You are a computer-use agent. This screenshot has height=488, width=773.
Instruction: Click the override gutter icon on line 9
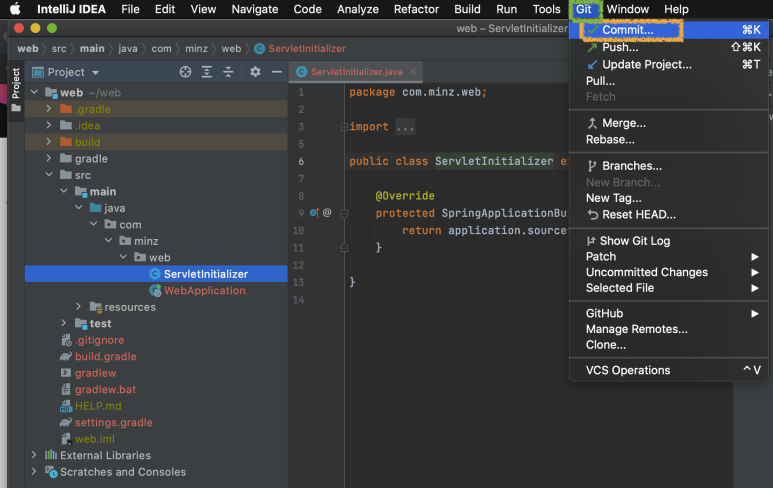click(314, 213)
